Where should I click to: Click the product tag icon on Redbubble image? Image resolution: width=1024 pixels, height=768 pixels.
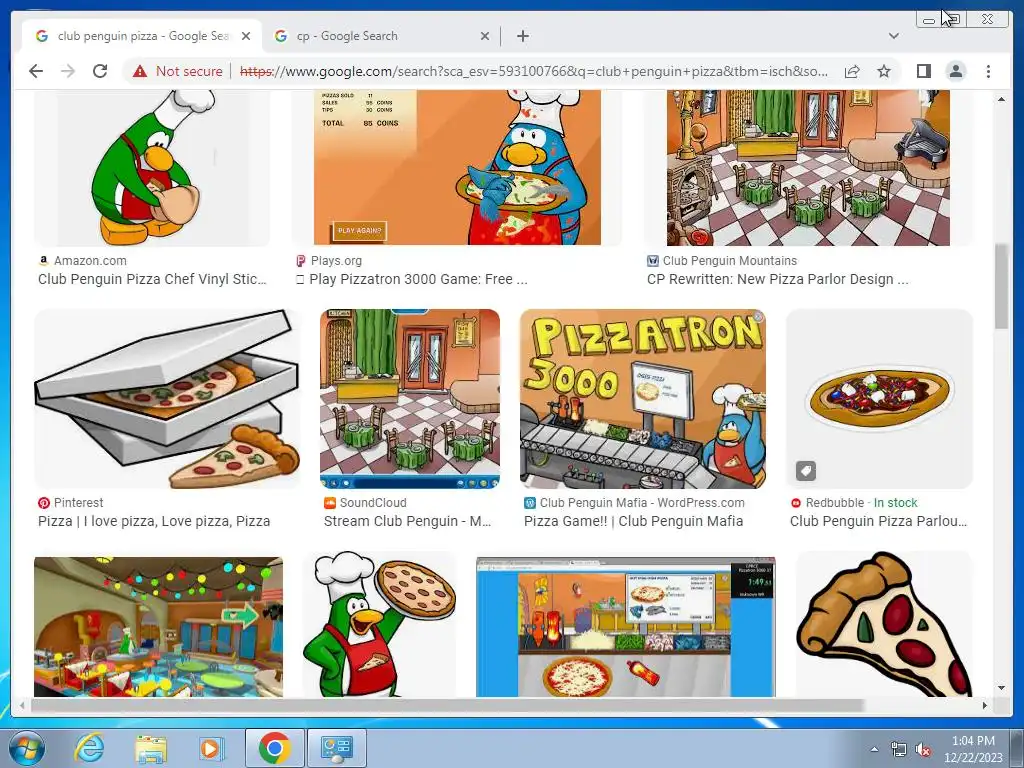[806, 471]
